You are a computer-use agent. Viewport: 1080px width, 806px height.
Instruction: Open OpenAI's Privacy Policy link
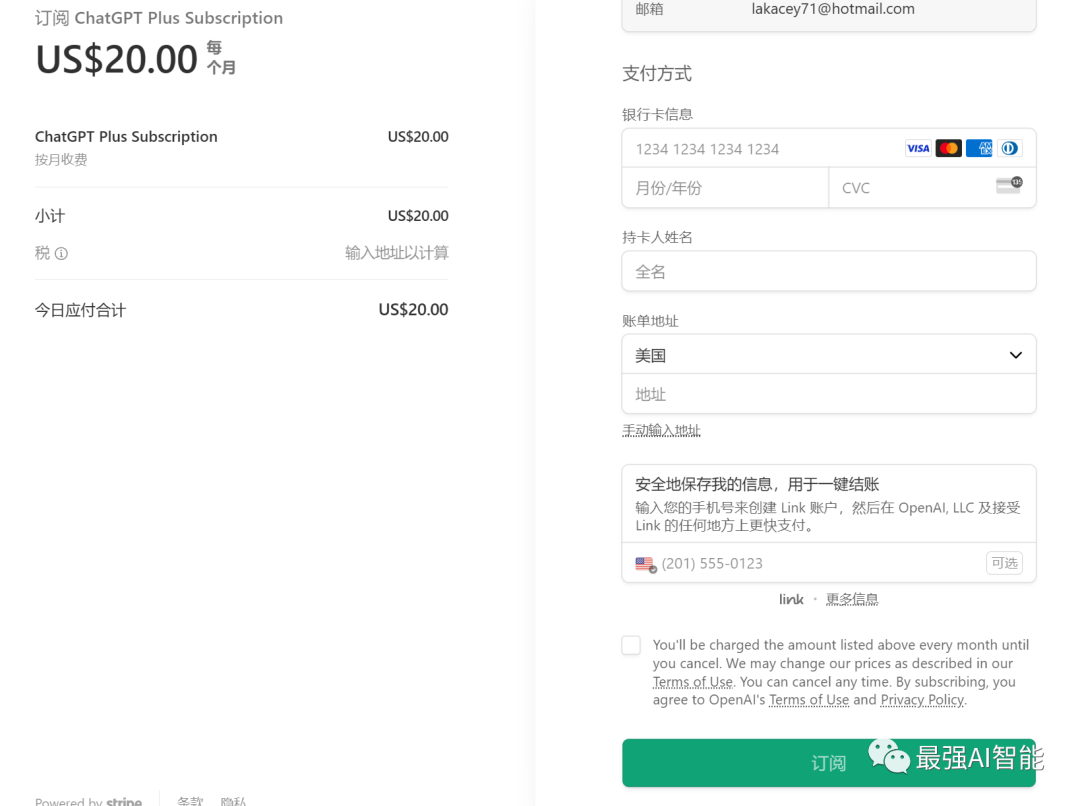(922, 700)
